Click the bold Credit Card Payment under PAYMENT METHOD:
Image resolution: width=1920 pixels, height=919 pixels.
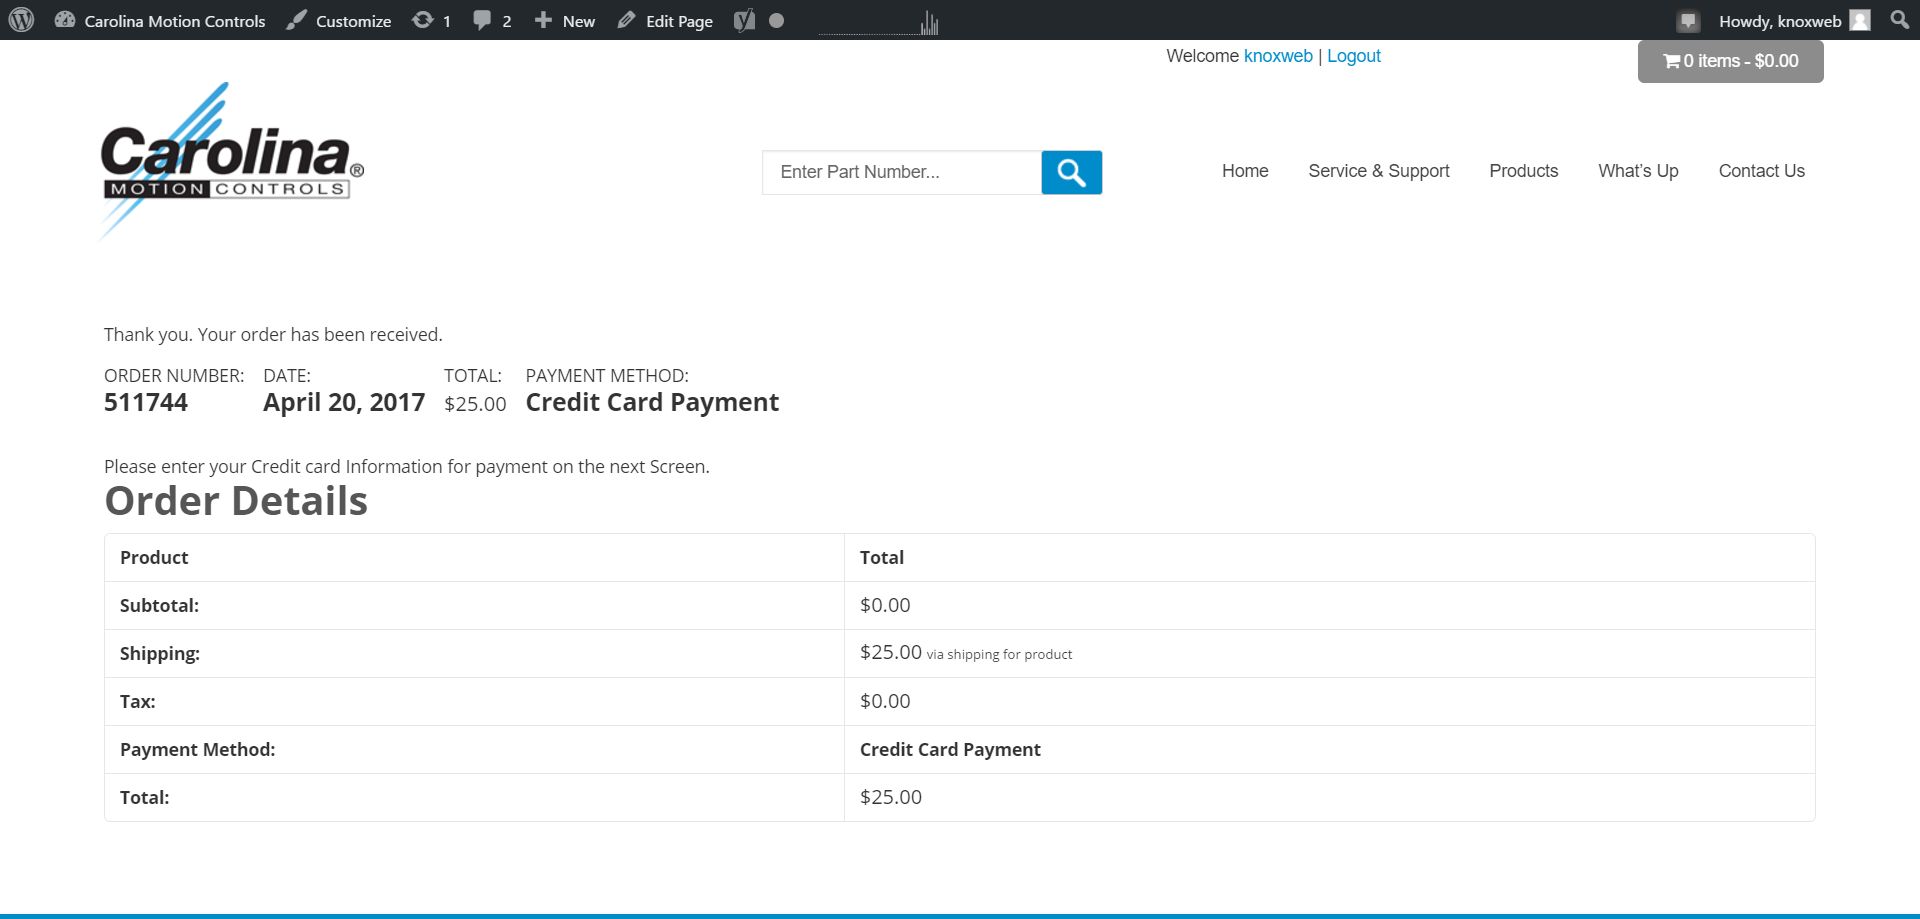[652, 402]
